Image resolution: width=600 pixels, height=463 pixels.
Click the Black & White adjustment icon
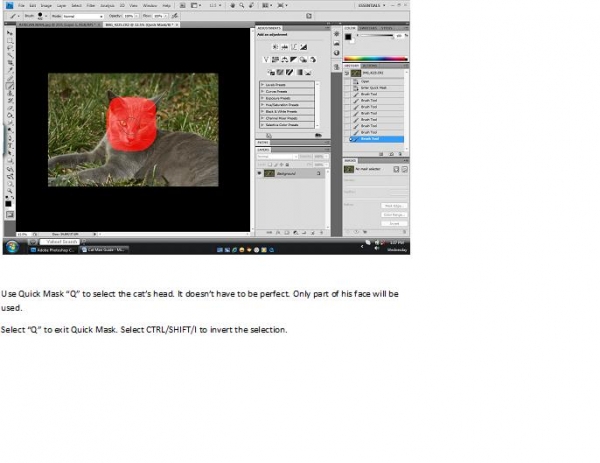click(x=293, y=60)
